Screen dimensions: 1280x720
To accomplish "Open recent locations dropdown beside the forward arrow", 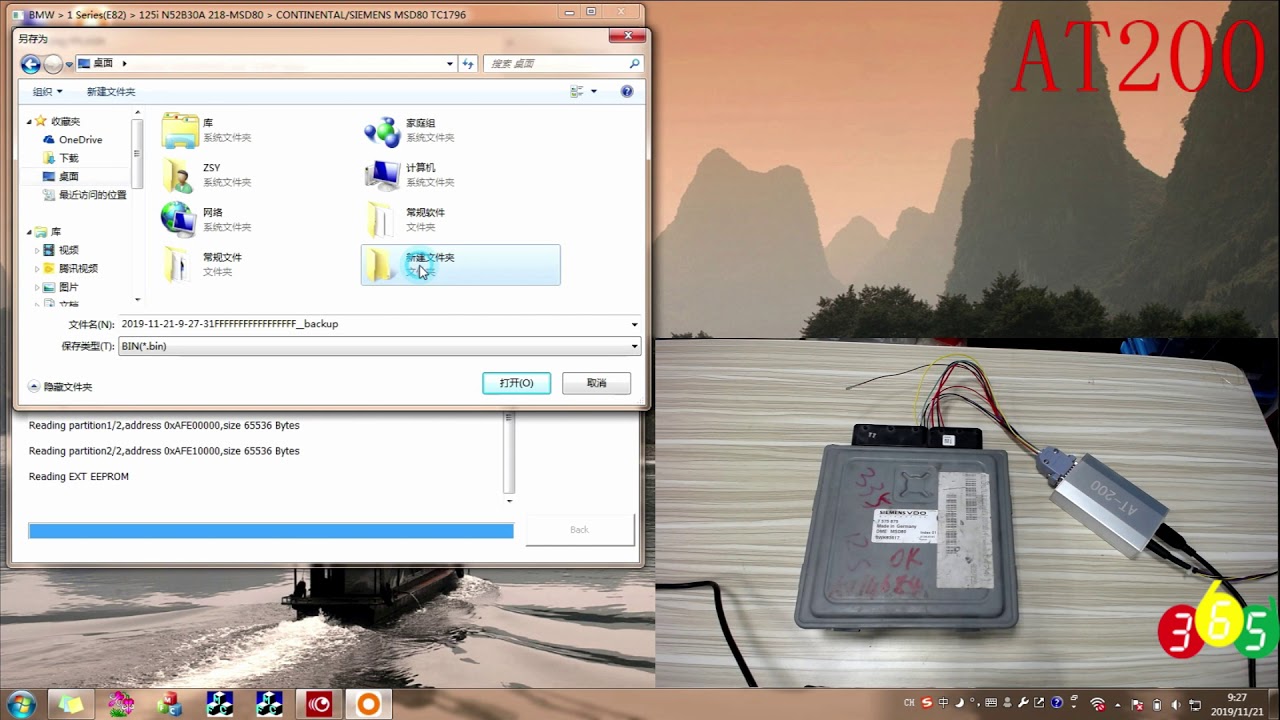I will pyautogui.click(x=69, y=64).
